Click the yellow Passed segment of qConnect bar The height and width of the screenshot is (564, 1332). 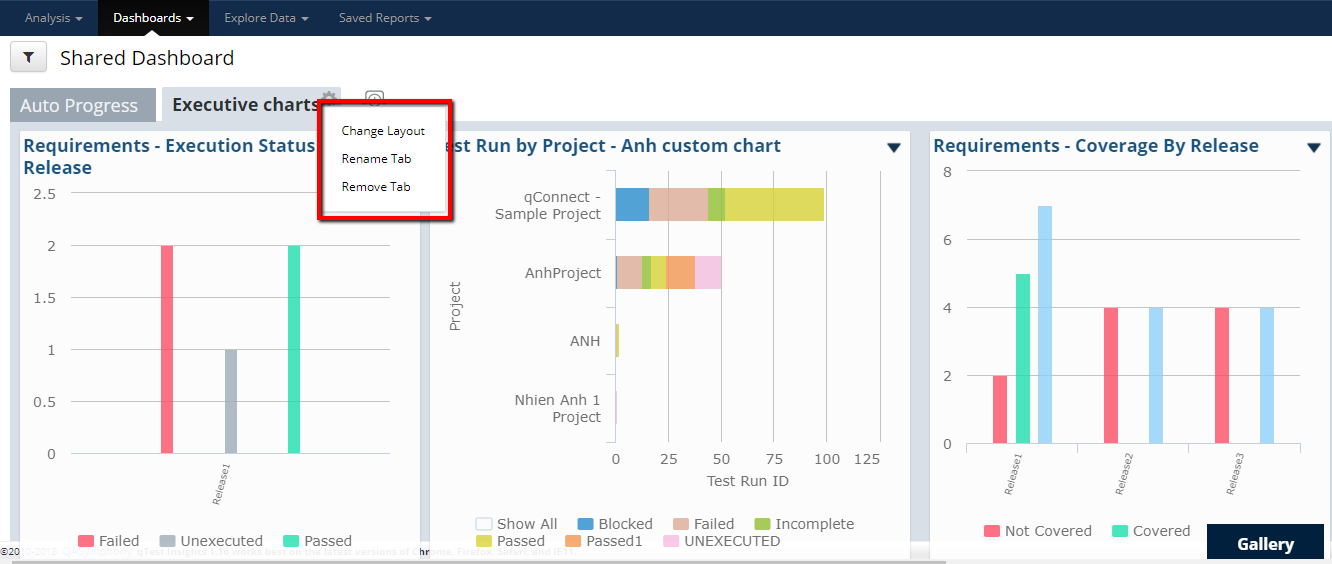coord(774,204)
